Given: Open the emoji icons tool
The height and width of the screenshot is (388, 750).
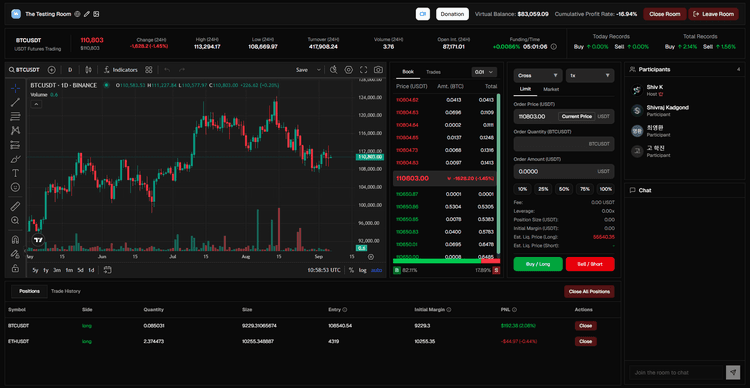Looking at the screenshot, I should click(15, 187).
